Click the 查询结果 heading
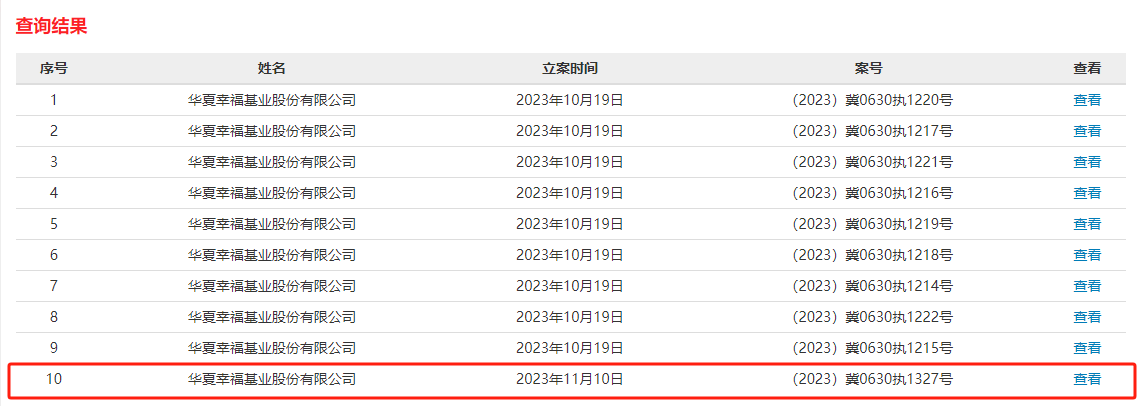This screenshot has height=406, width=1138. pyautogui.click(x=51, y=27)
